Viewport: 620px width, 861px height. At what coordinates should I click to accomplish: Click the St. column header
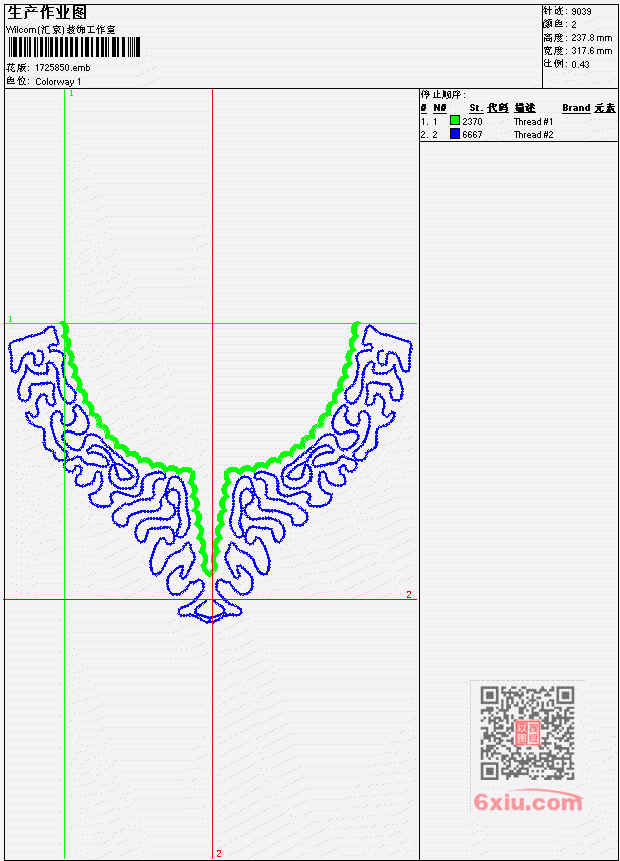[x=476, y=108]
